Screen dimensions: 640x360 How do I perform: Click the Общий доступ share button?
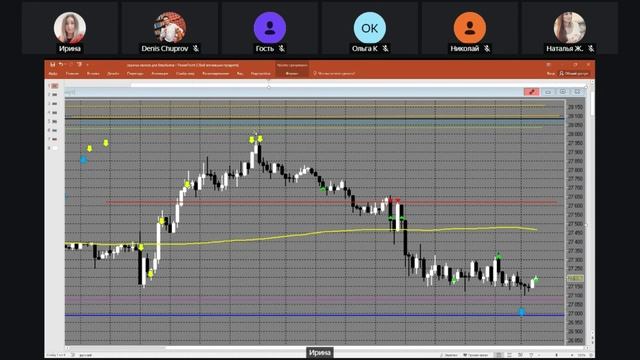[x=574, y=73]
